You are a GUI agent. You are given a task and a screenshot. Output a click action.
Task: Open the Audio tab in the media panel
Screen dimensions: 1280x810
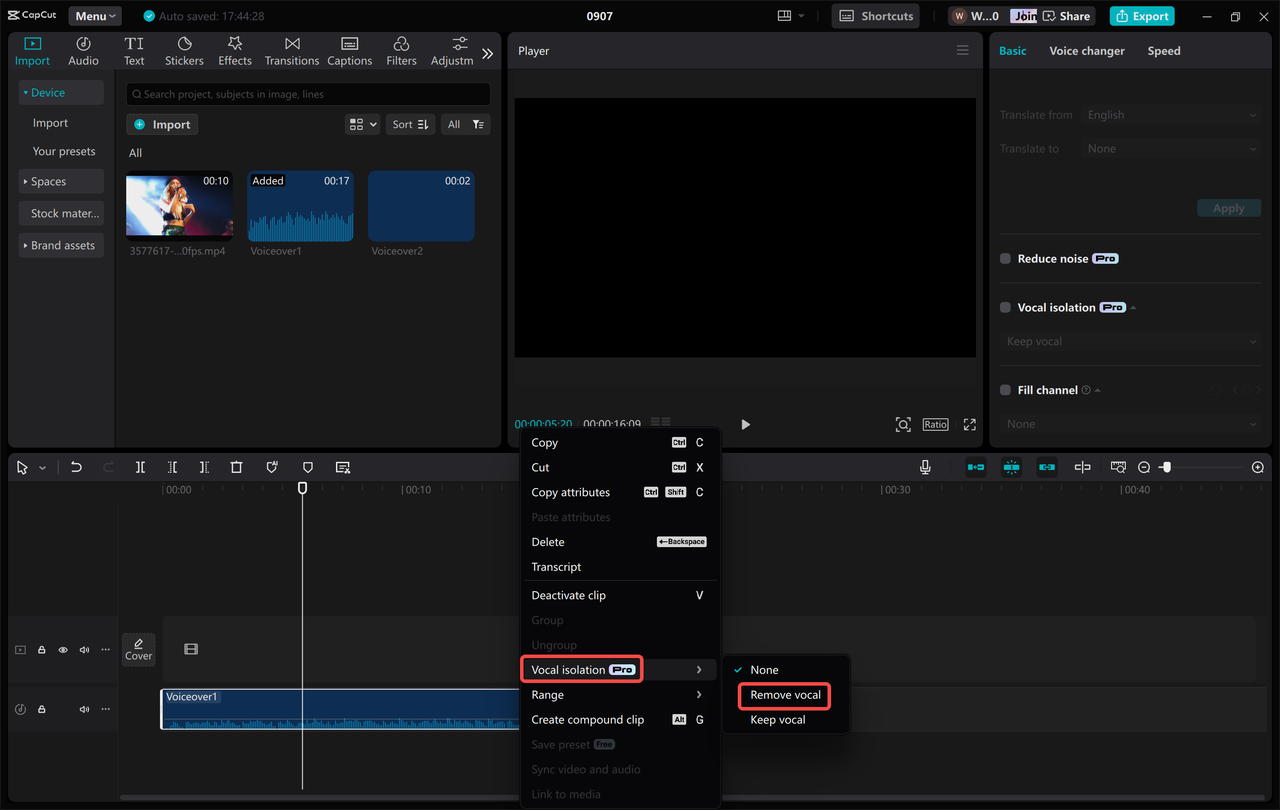point(83,51)
